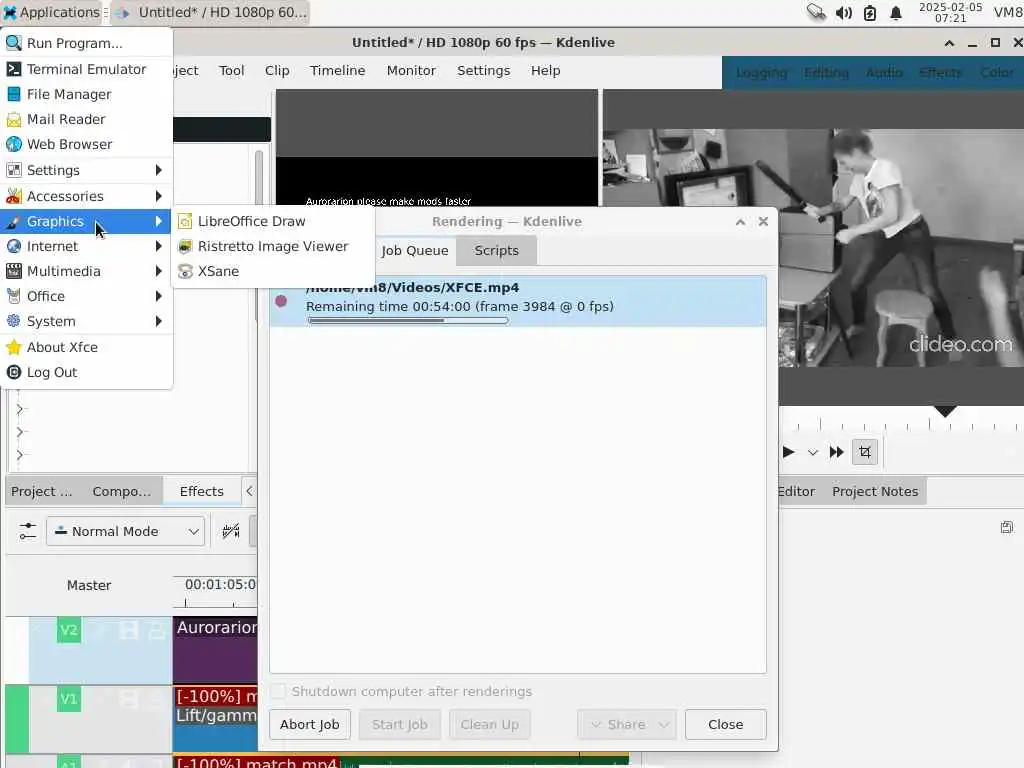Click the Abort Job button
The image size is (1024, 768).
coord(310,724)
